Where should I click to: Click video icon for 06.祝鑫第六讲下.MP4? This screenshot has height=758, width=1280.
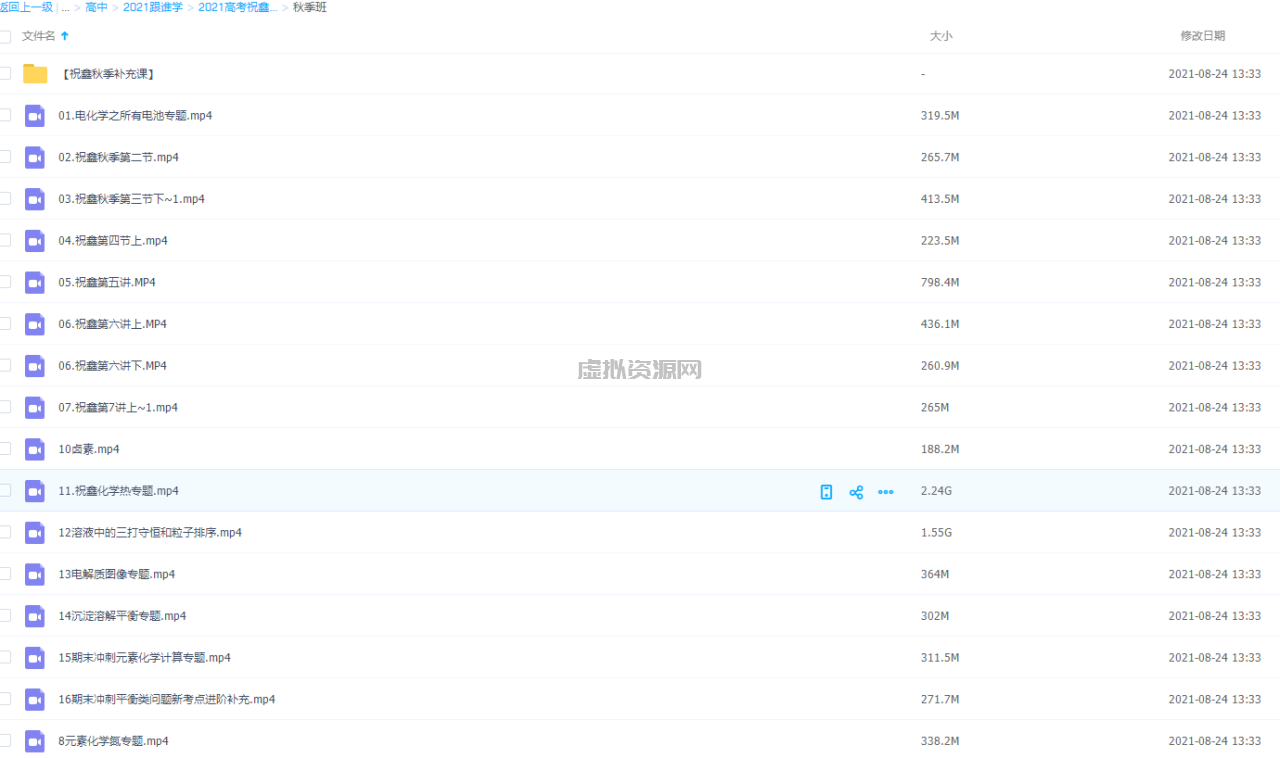tap(35, 365)
